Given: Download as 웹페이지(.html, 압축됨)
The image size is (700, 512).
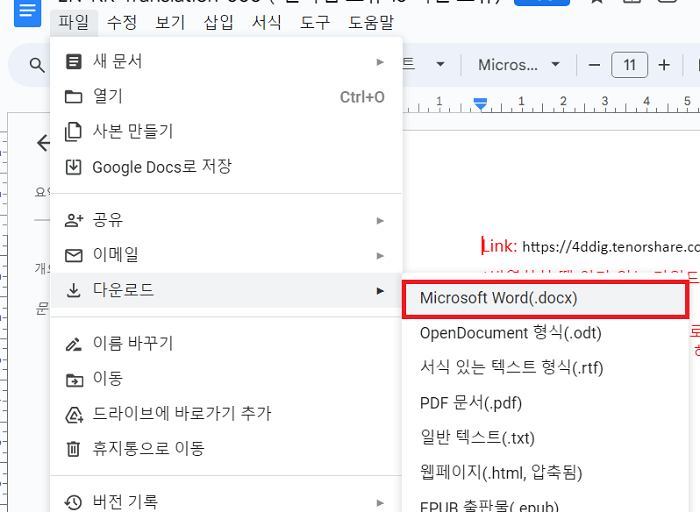Looking at the screenshot, I should [545, 473].
